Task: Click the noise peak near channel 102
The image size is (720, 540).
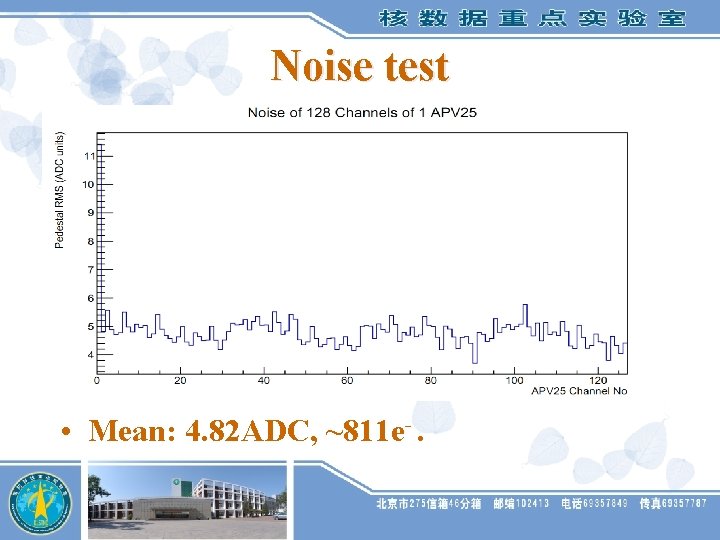Action: [x=525, y=305]
